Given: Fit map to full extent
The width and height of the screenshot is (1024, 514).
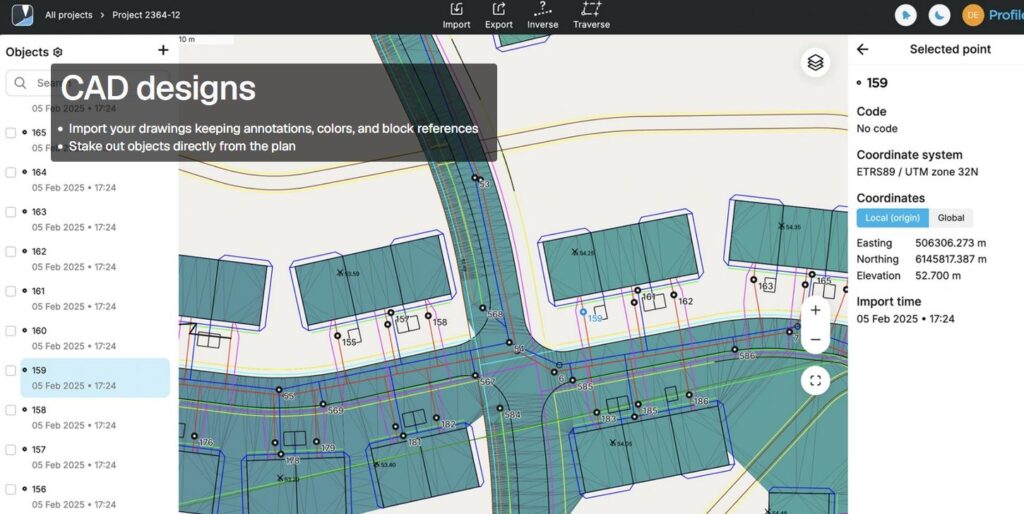Looking at the screenshot, I should (x=815, y=380).
